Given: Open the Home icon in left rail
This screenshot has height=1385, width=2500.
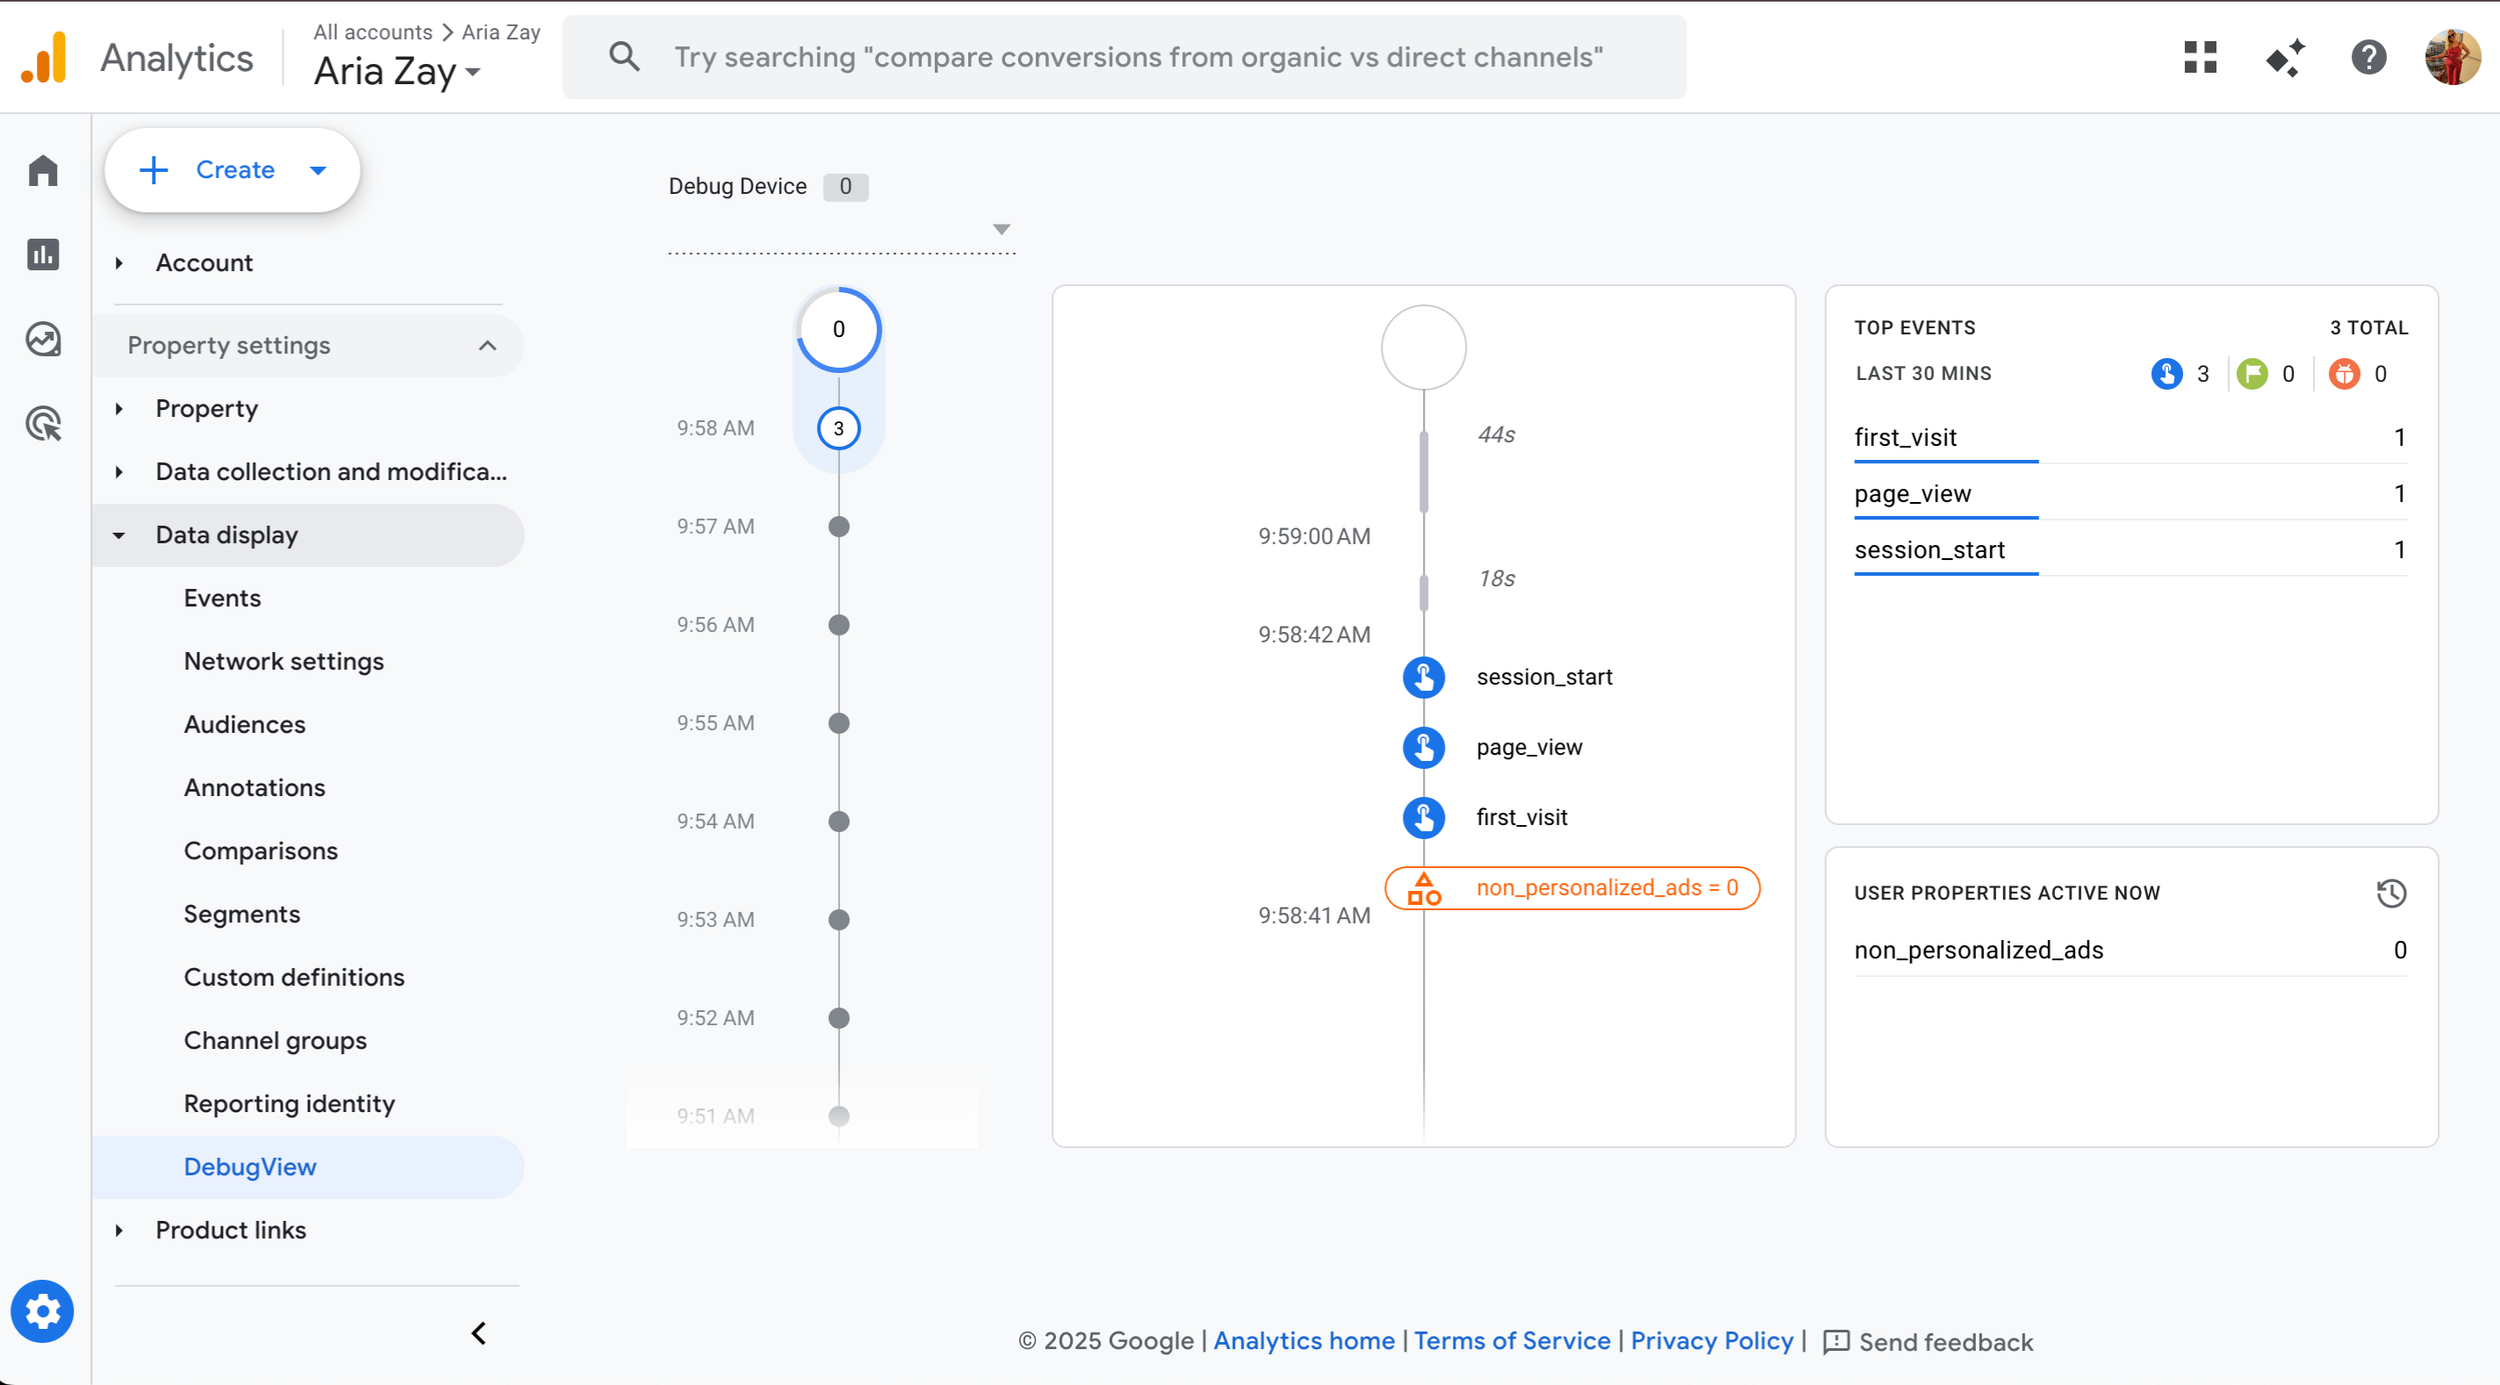Looking at the screenshot, I should 43,171.
